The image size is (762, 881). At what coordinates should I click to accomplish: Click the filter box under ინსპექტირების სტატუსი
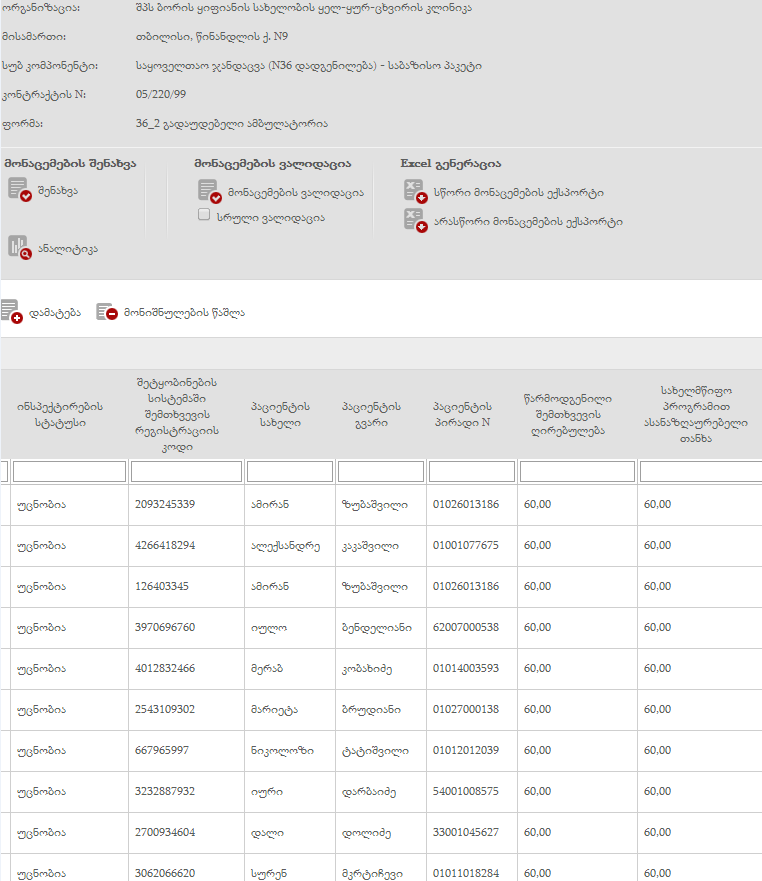[x=69, y=472]
